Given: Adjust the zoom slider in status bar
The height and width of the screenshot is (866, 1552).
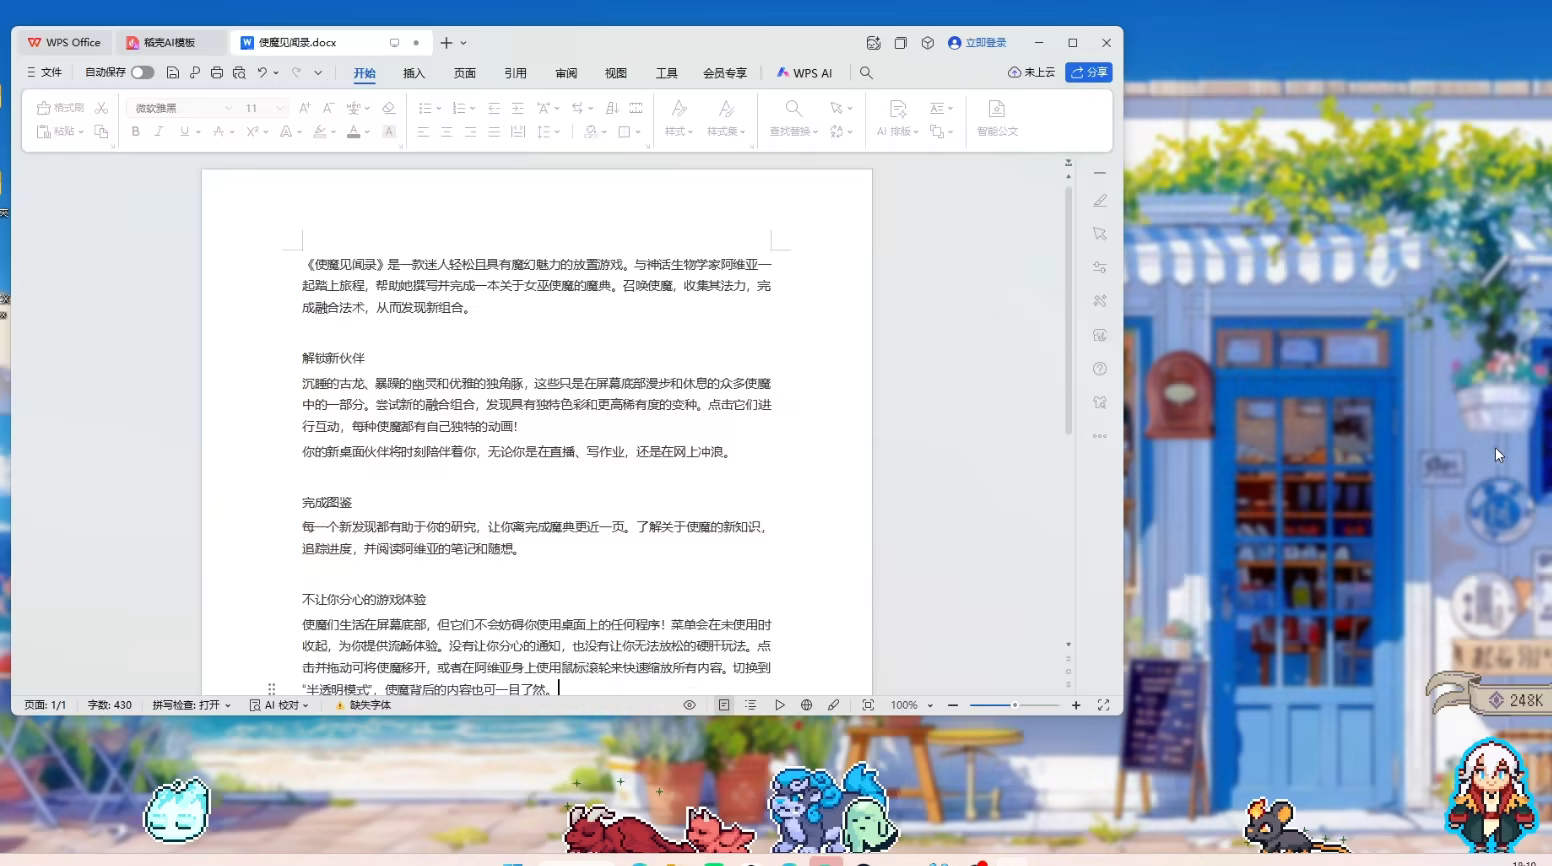Looking at the screenshot, I should coord(1014,705).
